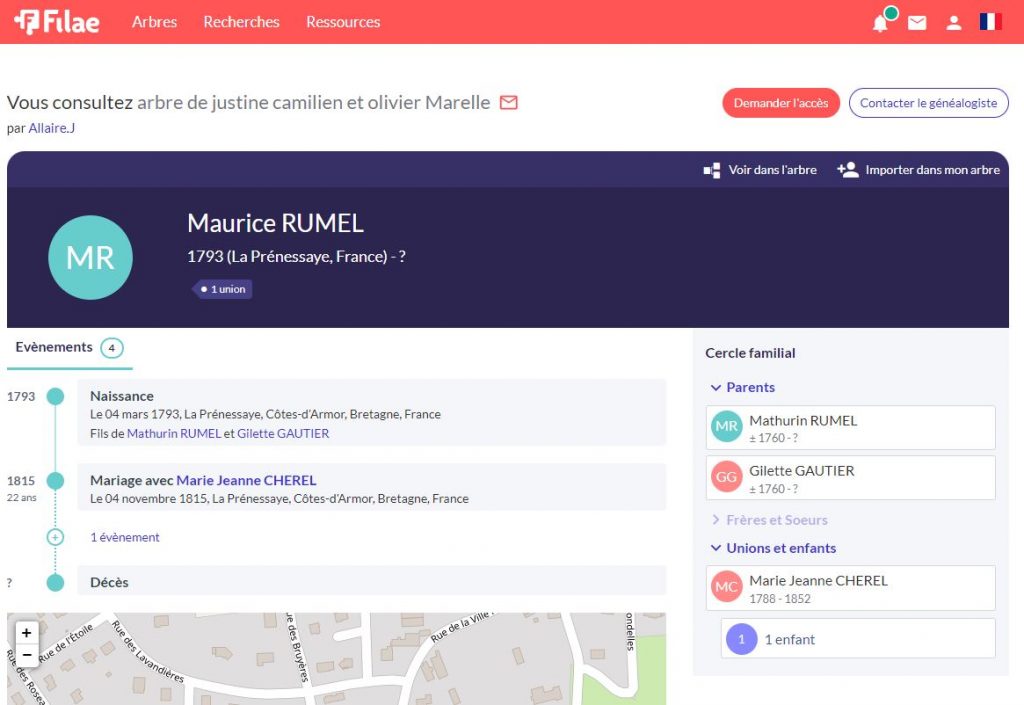The width and height of the screenshot is (1024, 705).
Task: Click Mathurin RUMEL's MR avatar in Parents
Action: coord(727,427)
